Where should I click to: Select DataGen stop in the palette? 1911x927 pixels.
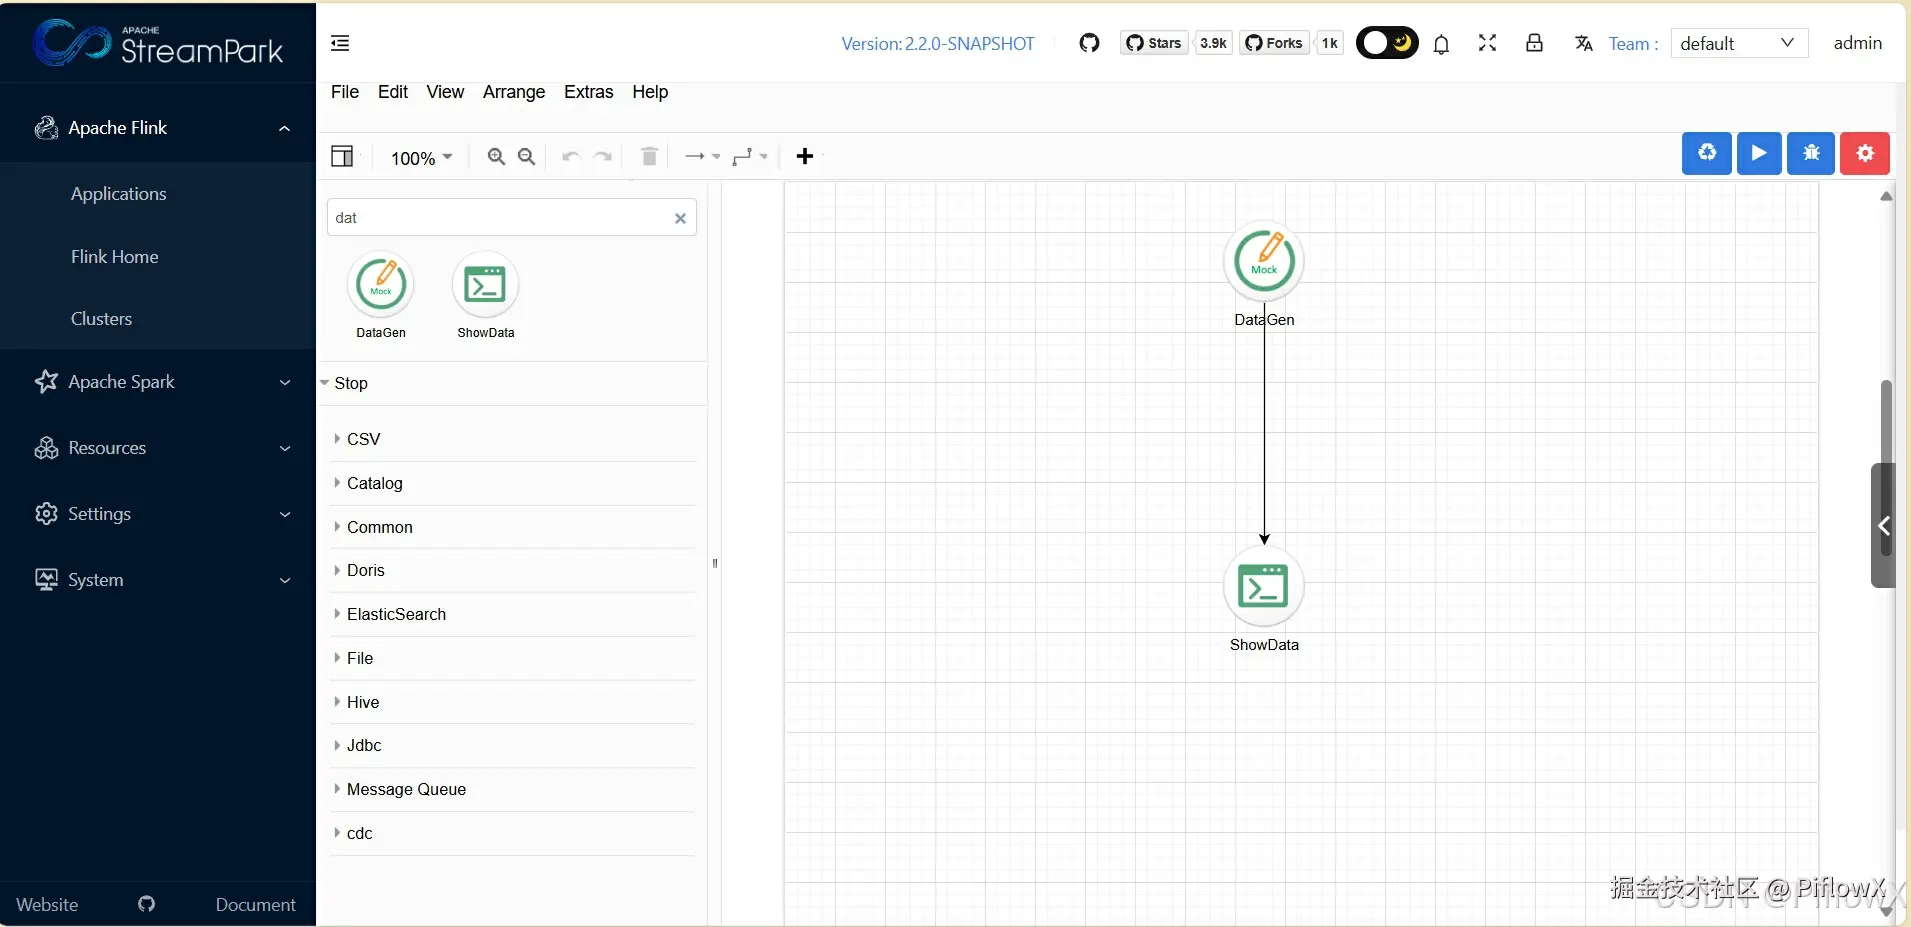(x=381, y=296)
